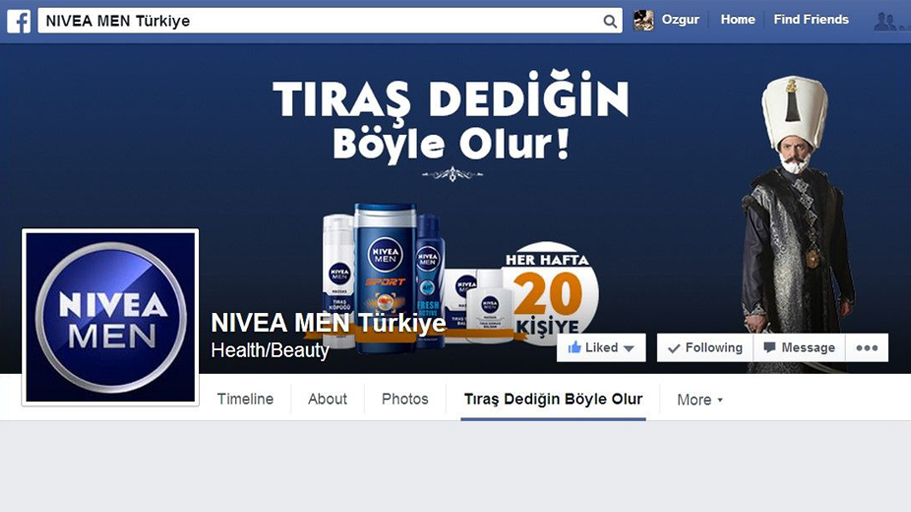911x512 pixels.
Task: Click the Health/Beauty category text
Action: pos(270,350)
